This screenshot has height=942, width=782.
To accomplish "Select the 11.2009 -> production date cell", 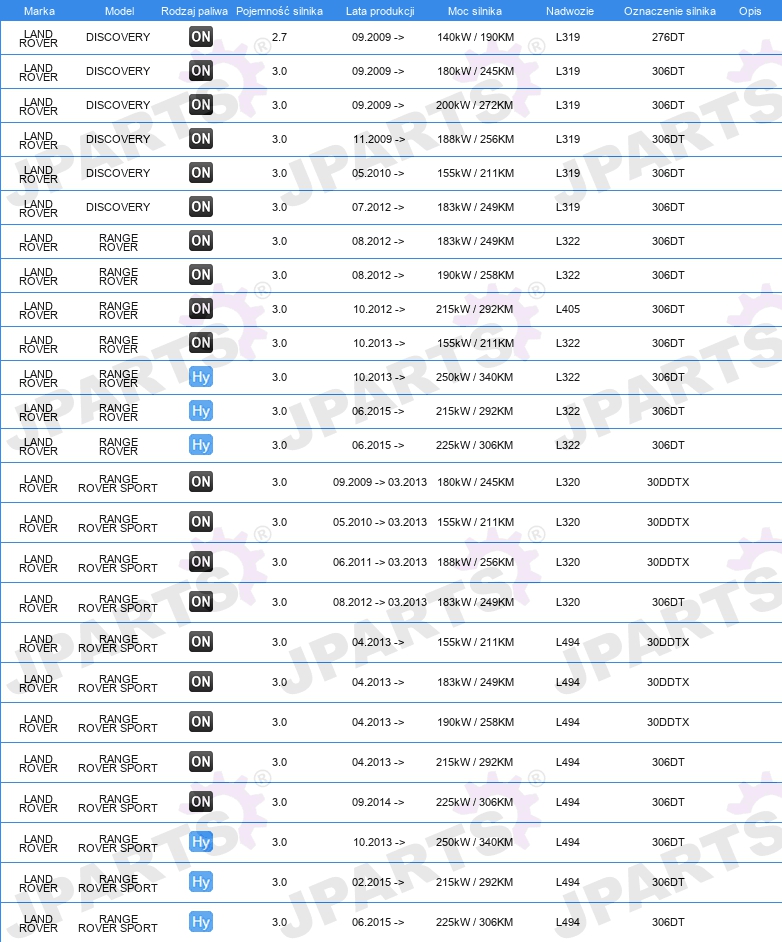I will pyautogui.click(x=379, y=139).
